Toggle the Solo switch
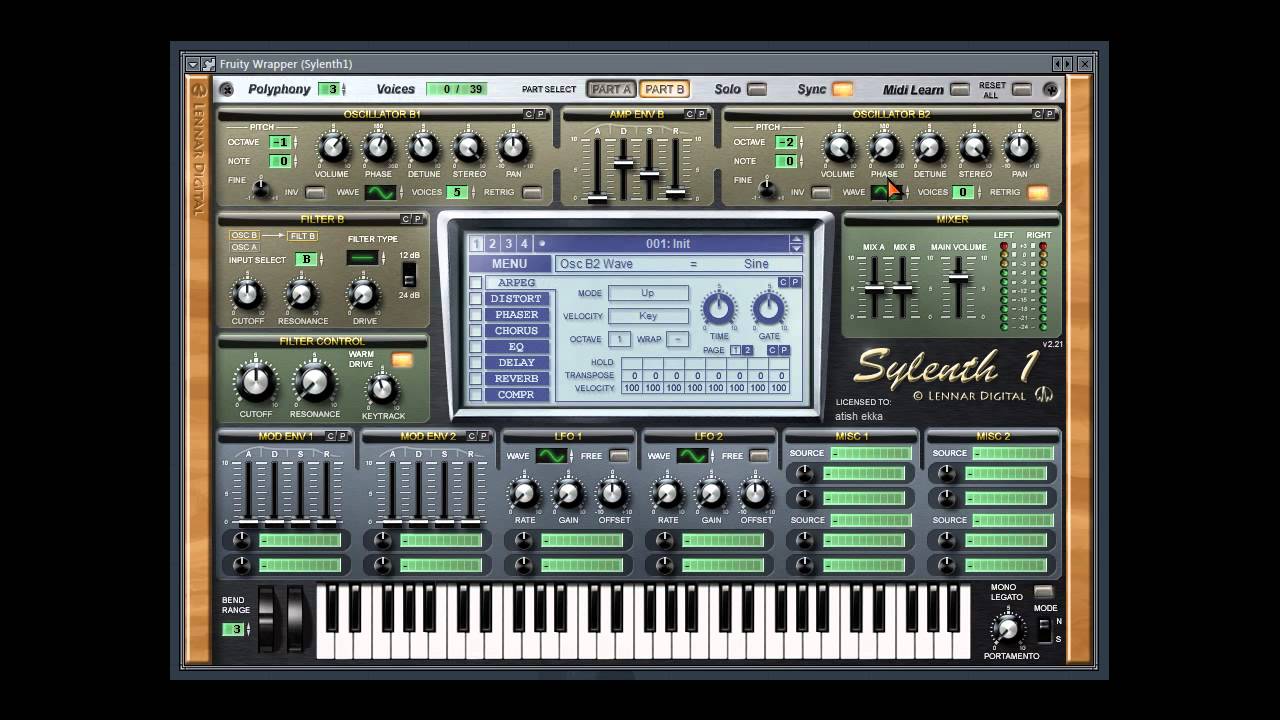The height and width of the screenshot is (720, 1280). click(757, 89)
